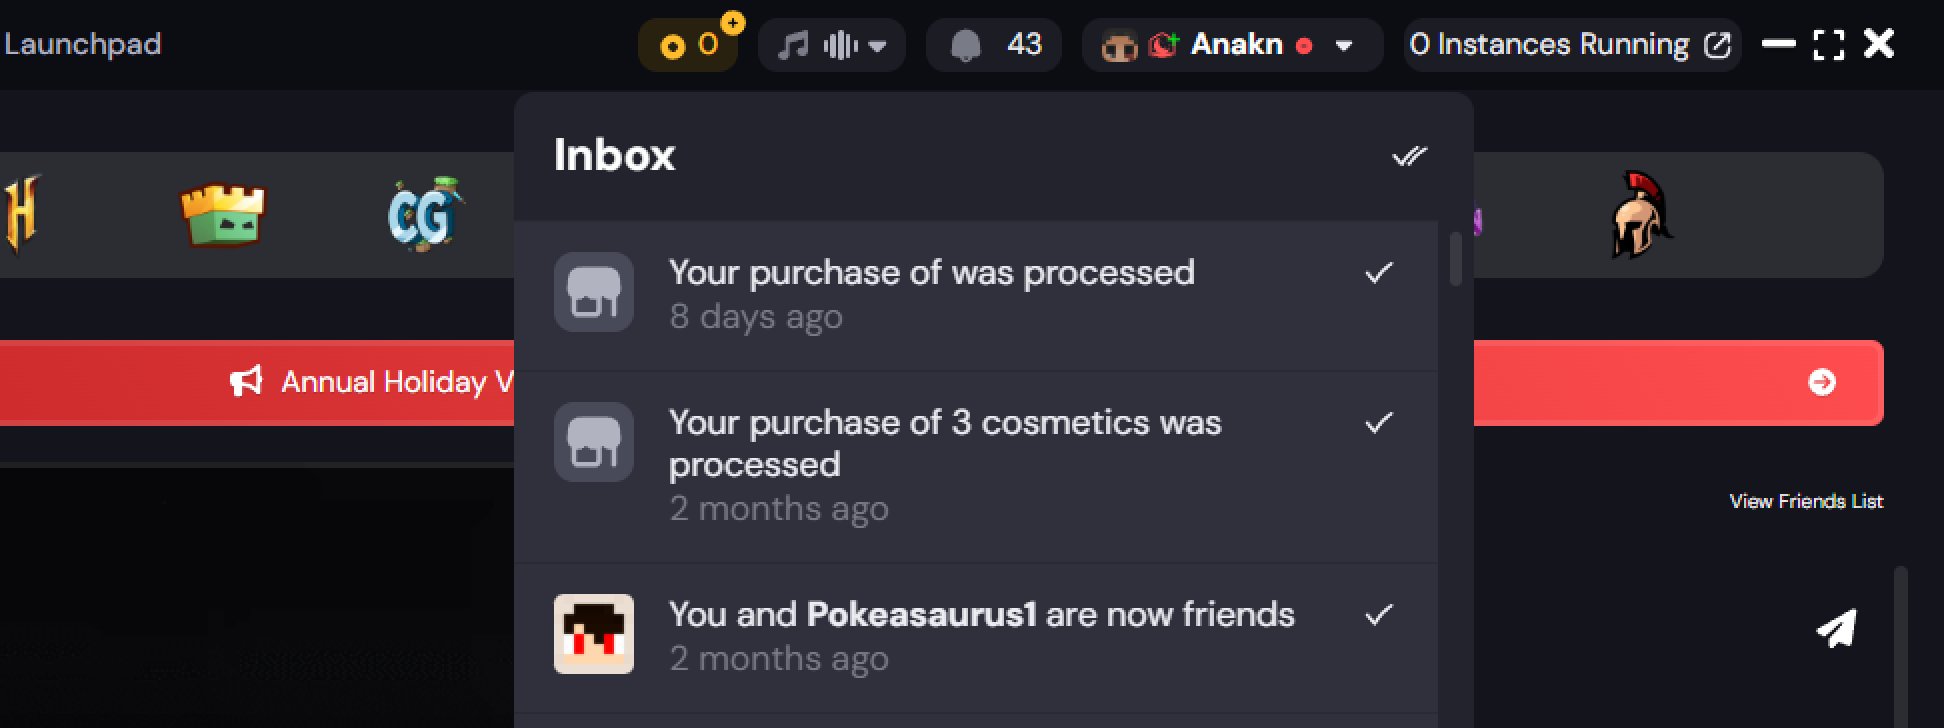
Task: Select the green zombie crown server icon
Action: click(223, 214)
